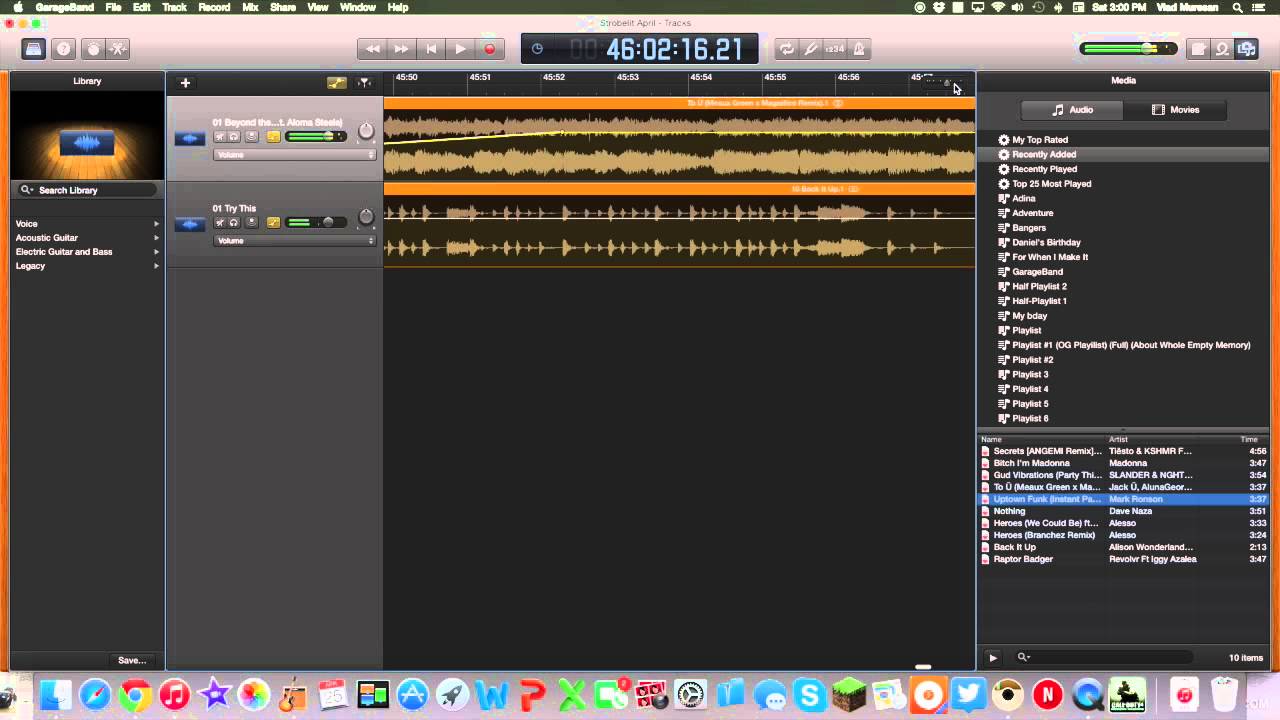Lock the '01 Beyond the' track
This screenshot has width=1280, height=720.
(252, 137)
